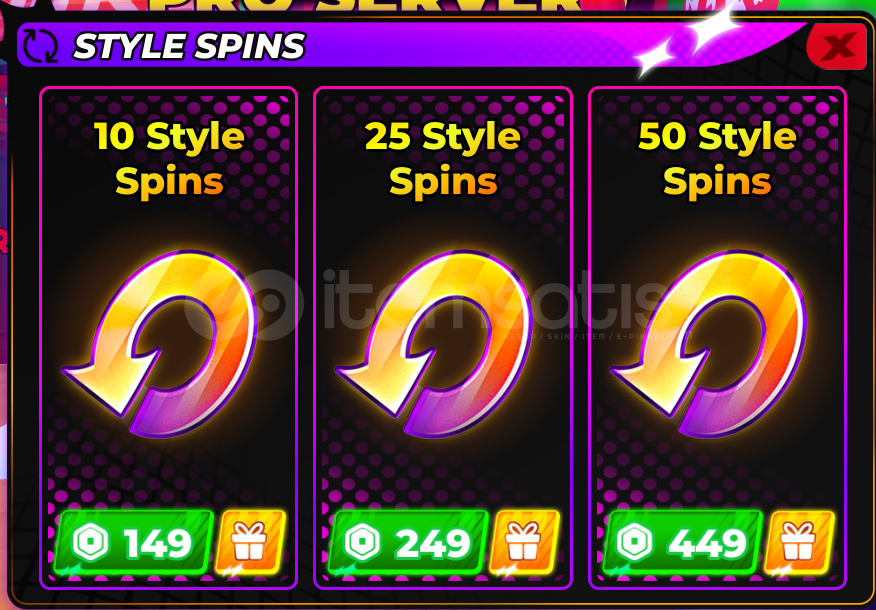876x610 pixels.
Task: Buy 25 Style Spins for 249 Robux
Action: click(x=408, y=542)
